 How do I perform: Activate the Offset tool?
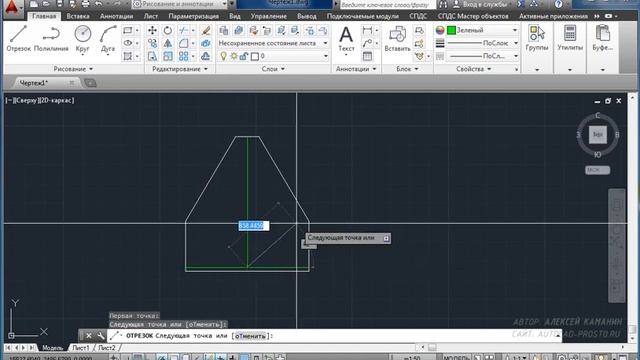pos(206,56)
